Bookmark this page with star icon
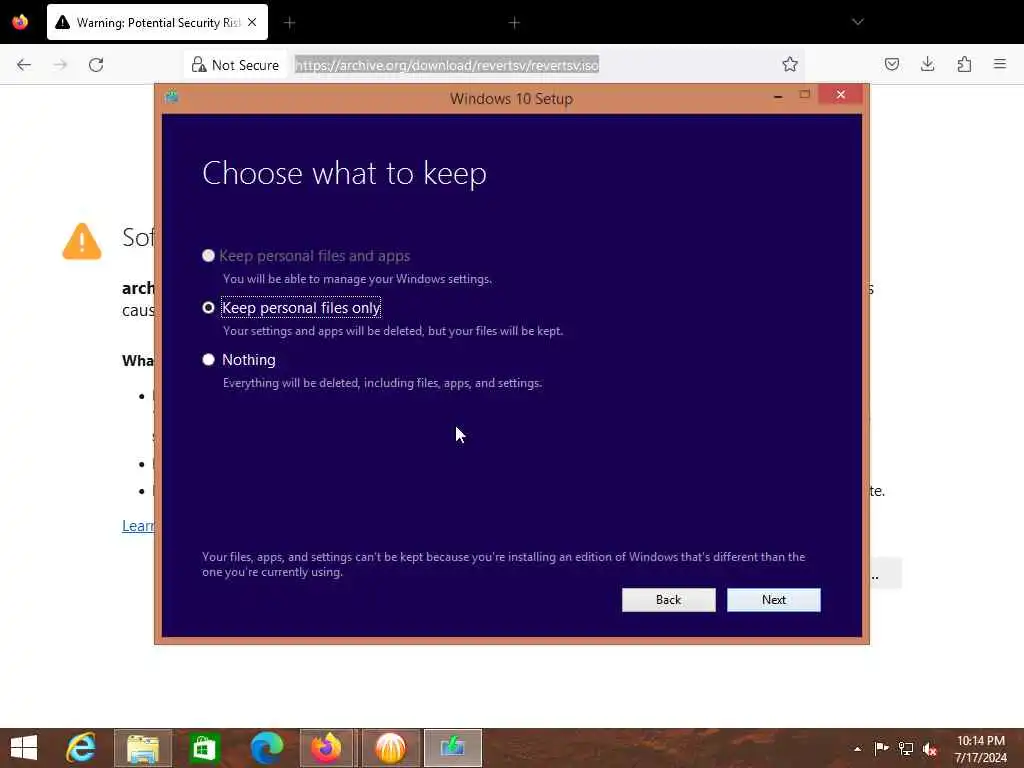Viewport: 1024px width, 768px height. (790, 64)
